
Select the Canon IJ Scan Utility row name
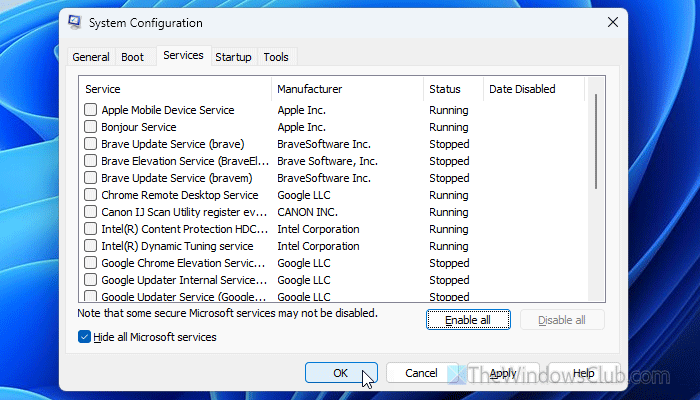(x=184, y=212)
